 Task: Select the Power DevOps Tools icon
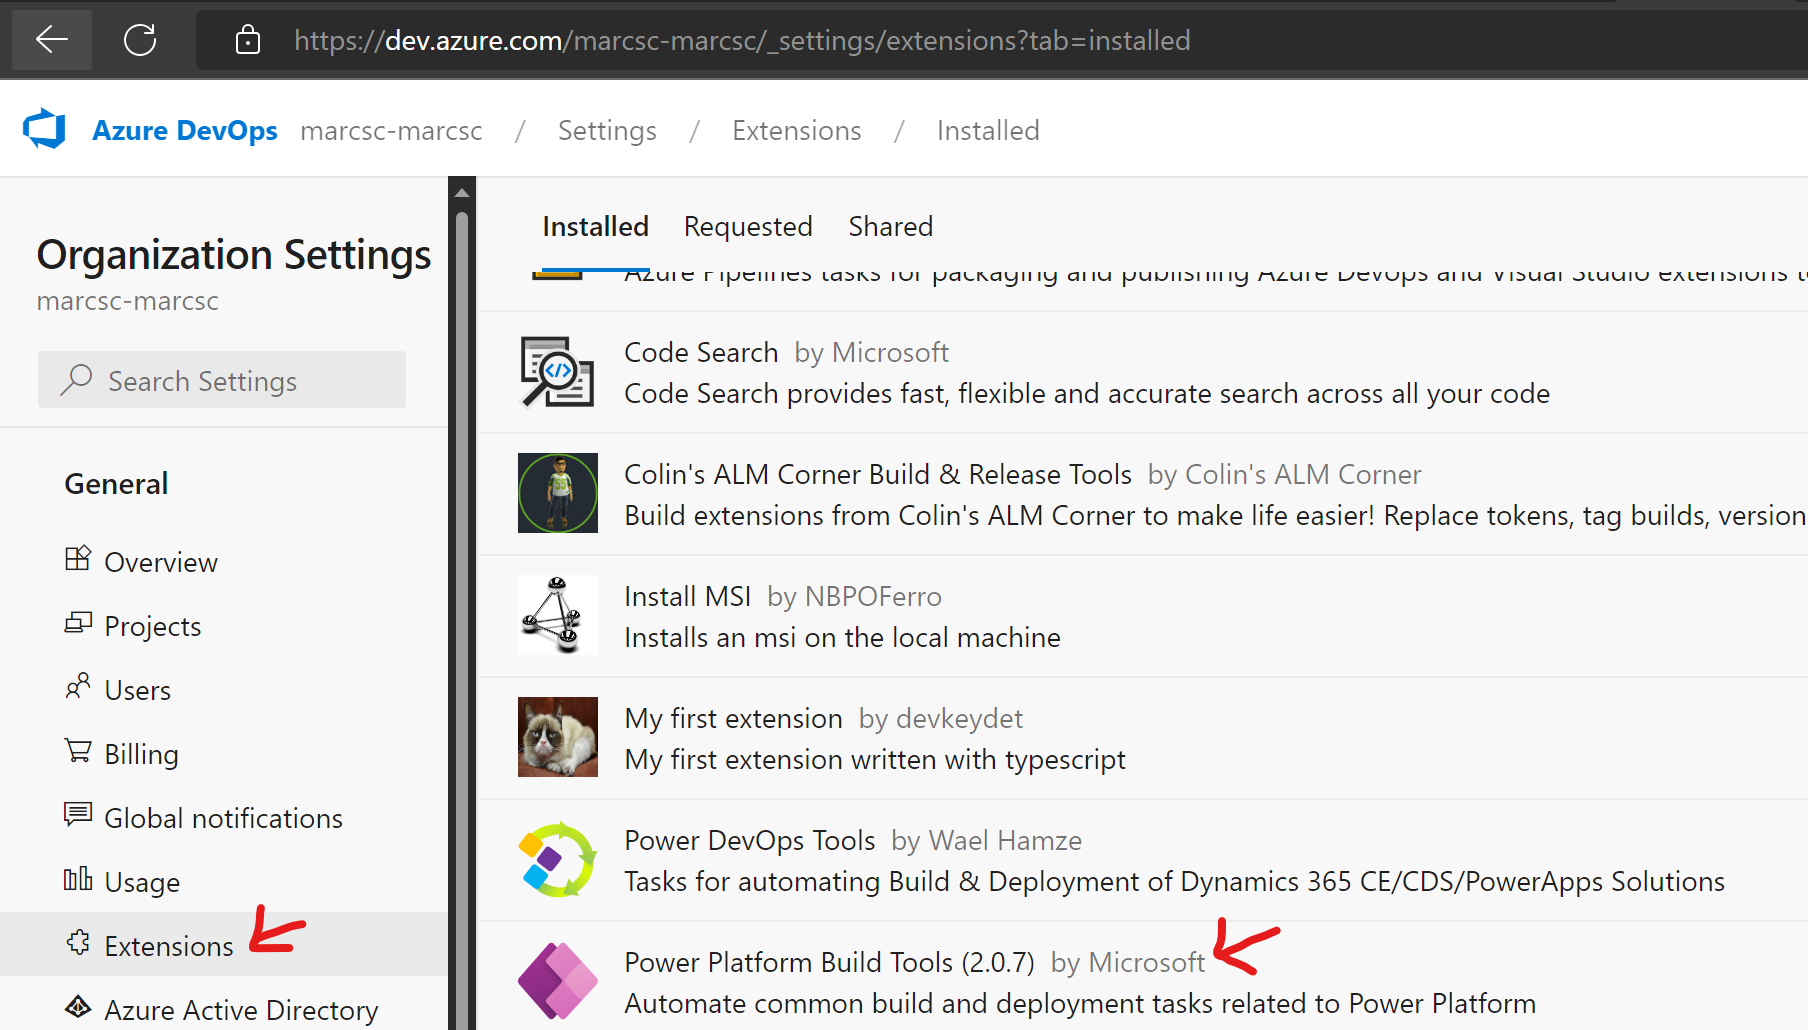point(557,859)
